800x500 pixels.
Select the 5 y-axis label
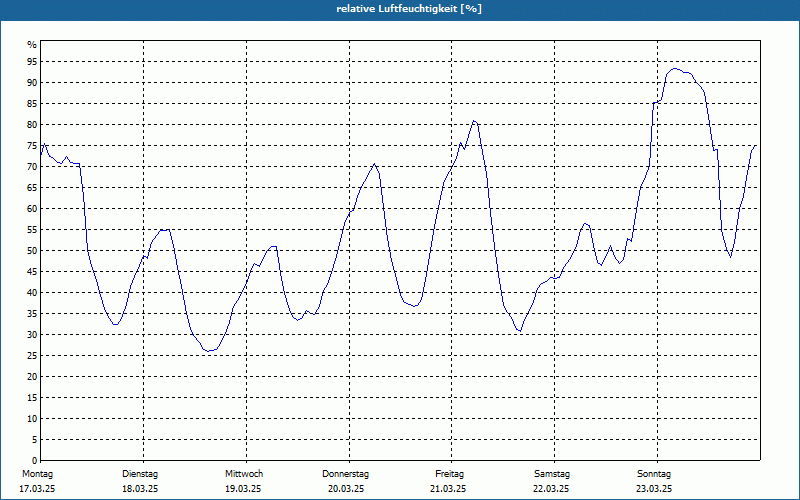(34, 440)
